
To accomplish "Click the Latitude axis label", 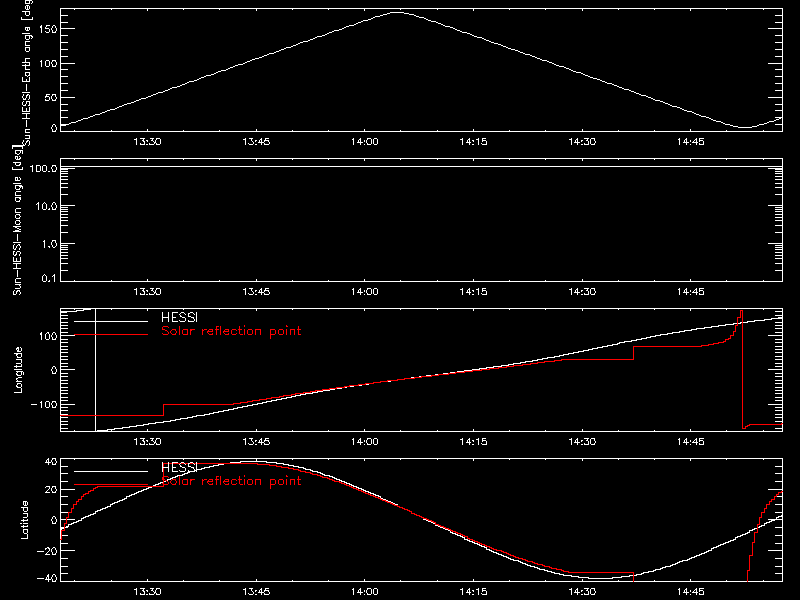I will click(x=24, y=520).
